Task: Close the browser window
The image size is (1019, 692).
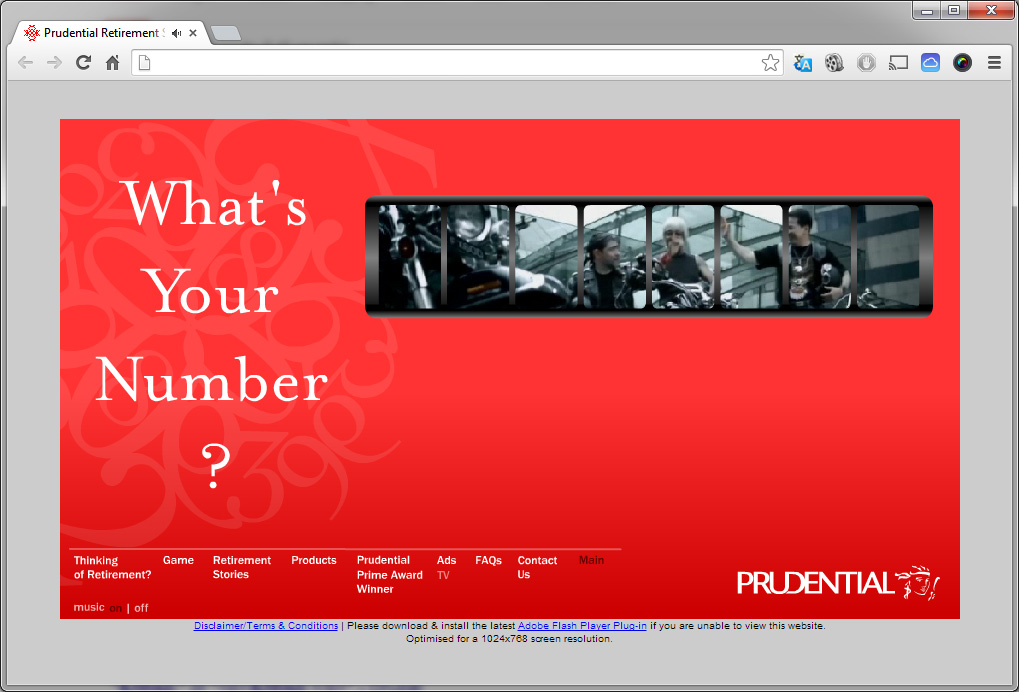Action: [991, 10]
